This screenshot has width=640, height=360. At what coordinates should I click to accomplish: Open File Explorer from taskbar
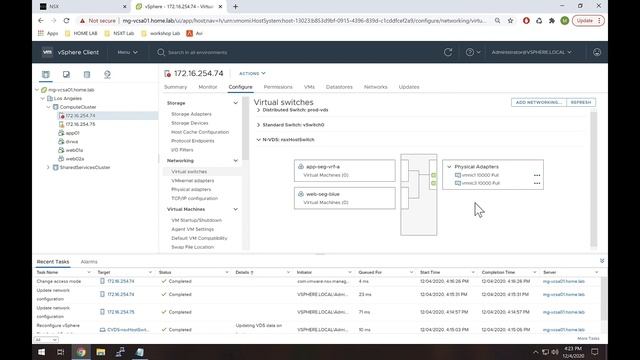100,352
